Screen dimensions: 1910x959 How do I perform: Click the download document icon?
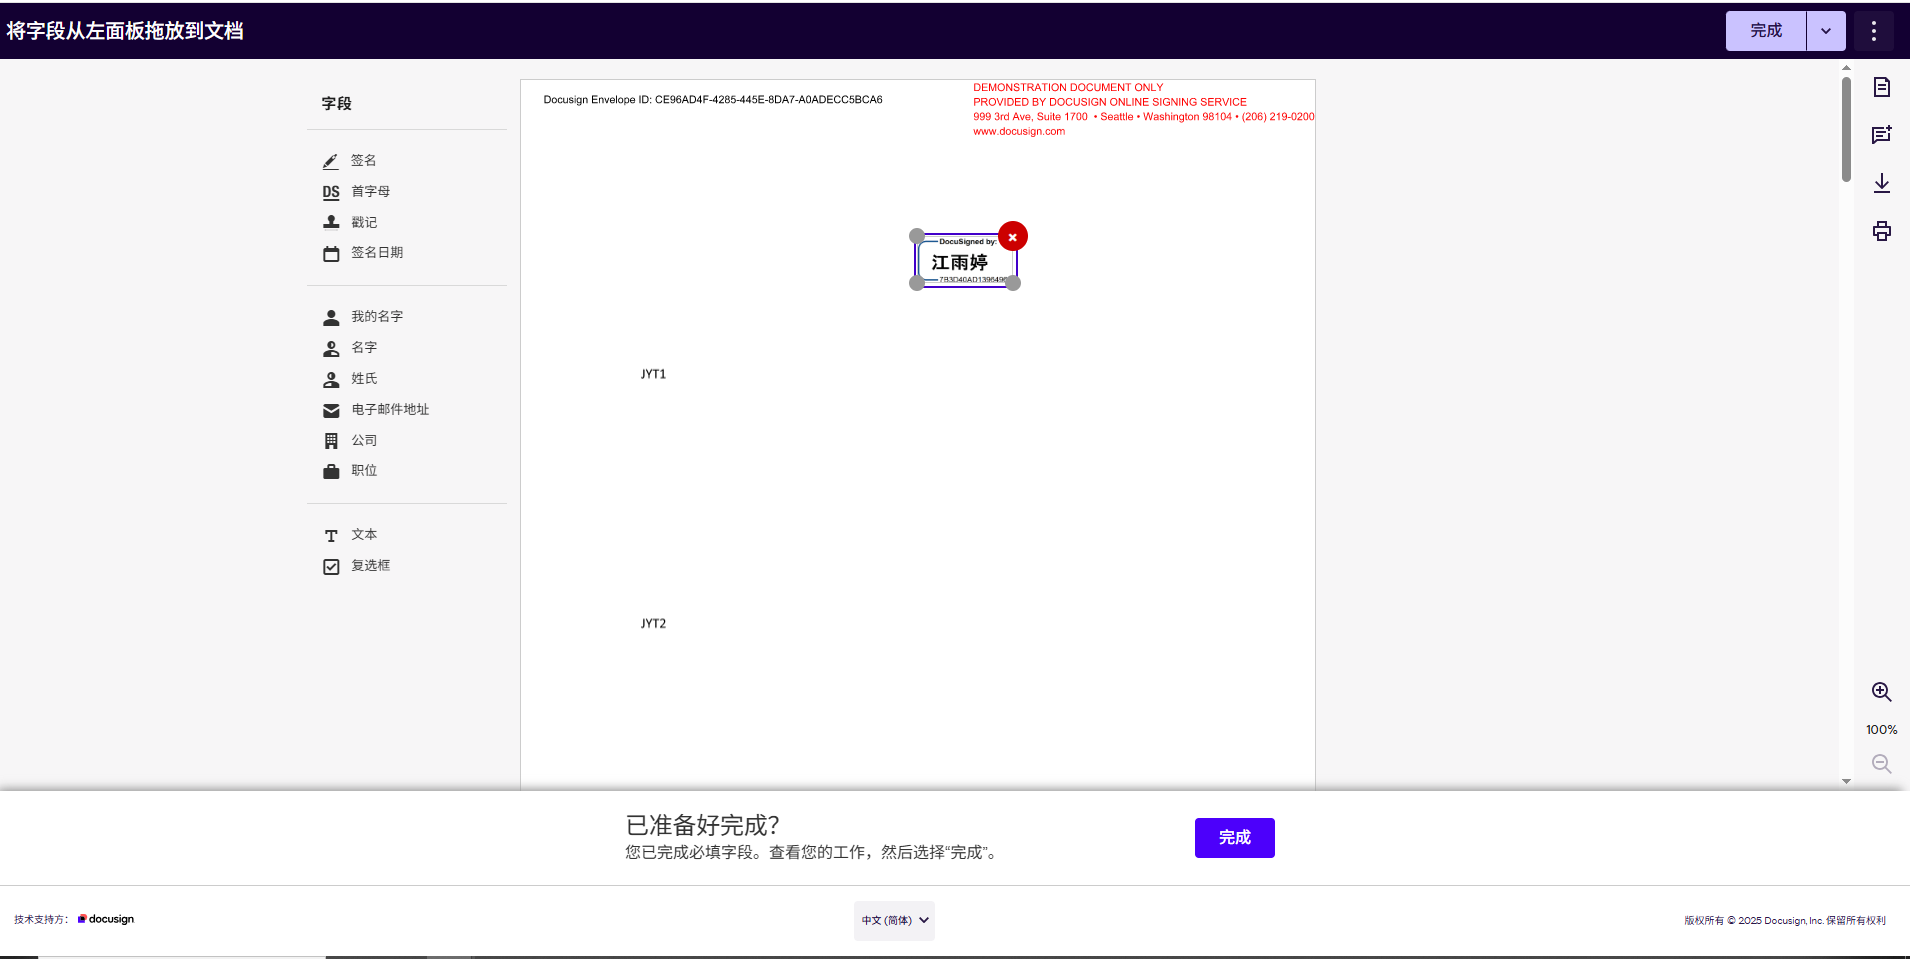pos(1881,183)
